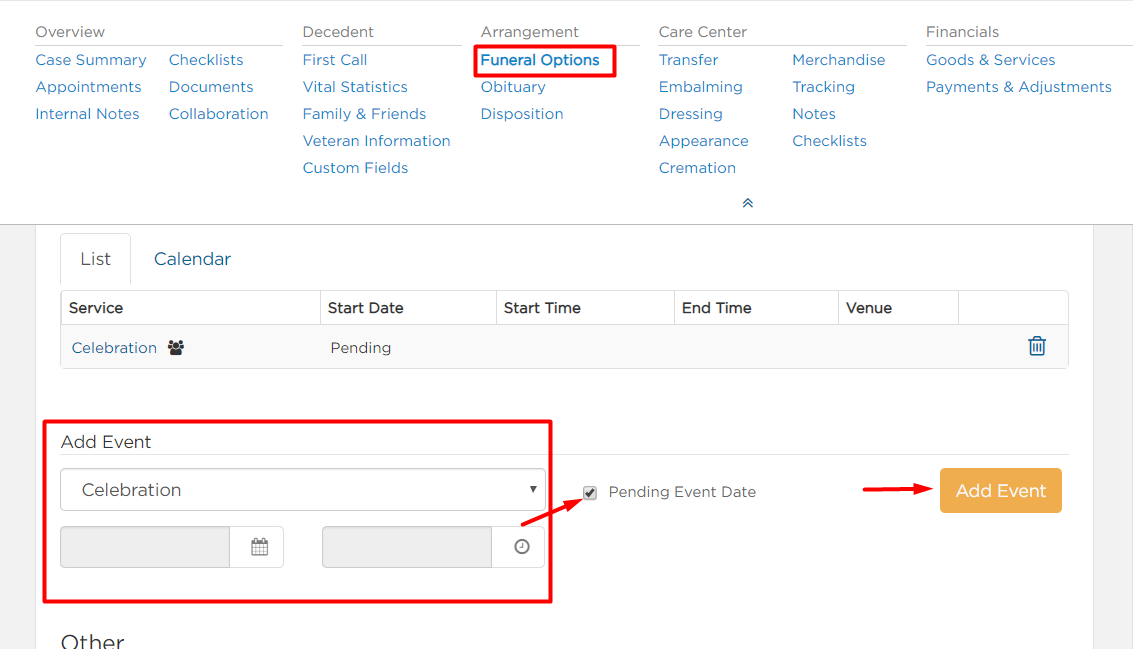This screenshot has width=1133, height=649.
Task: Open Cremation page
Action: (x=697, y=168)
